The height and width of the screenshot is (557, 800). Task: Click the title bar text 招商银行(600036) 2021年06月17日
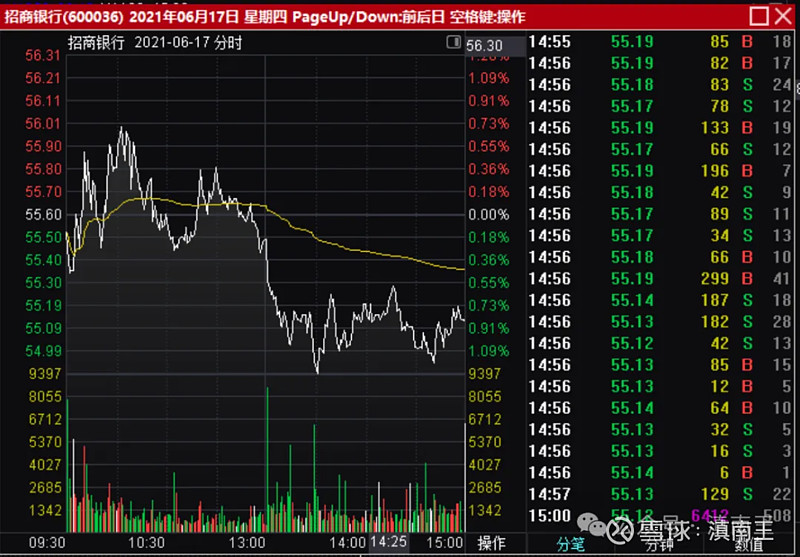coord(121,17)
